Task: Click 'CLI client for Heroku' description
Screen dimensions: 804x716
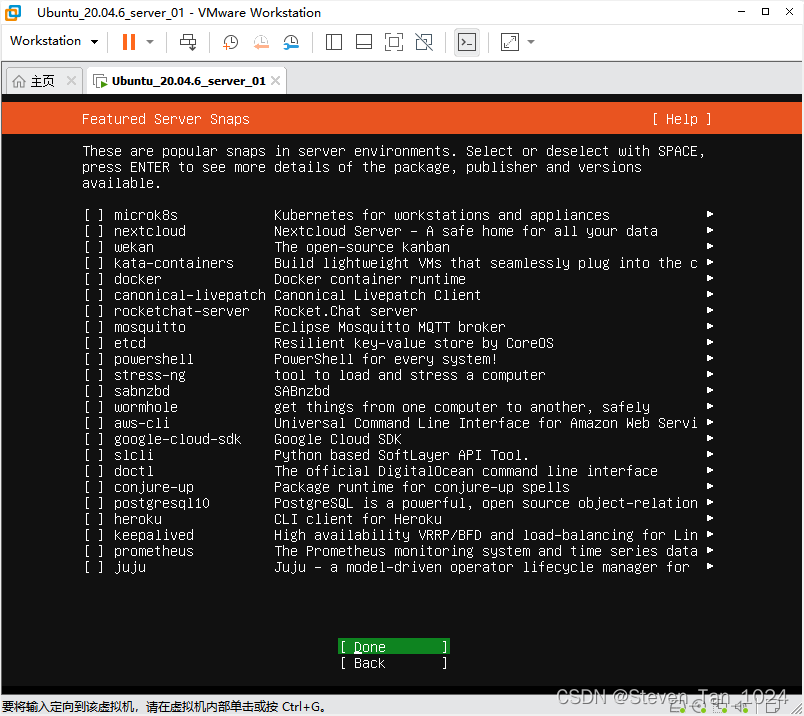Action: [358, 519]
